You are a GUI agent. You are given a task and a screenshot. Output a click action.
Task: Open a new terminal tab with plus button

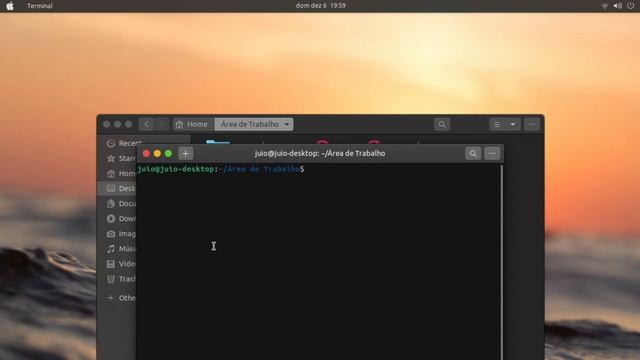185,153
